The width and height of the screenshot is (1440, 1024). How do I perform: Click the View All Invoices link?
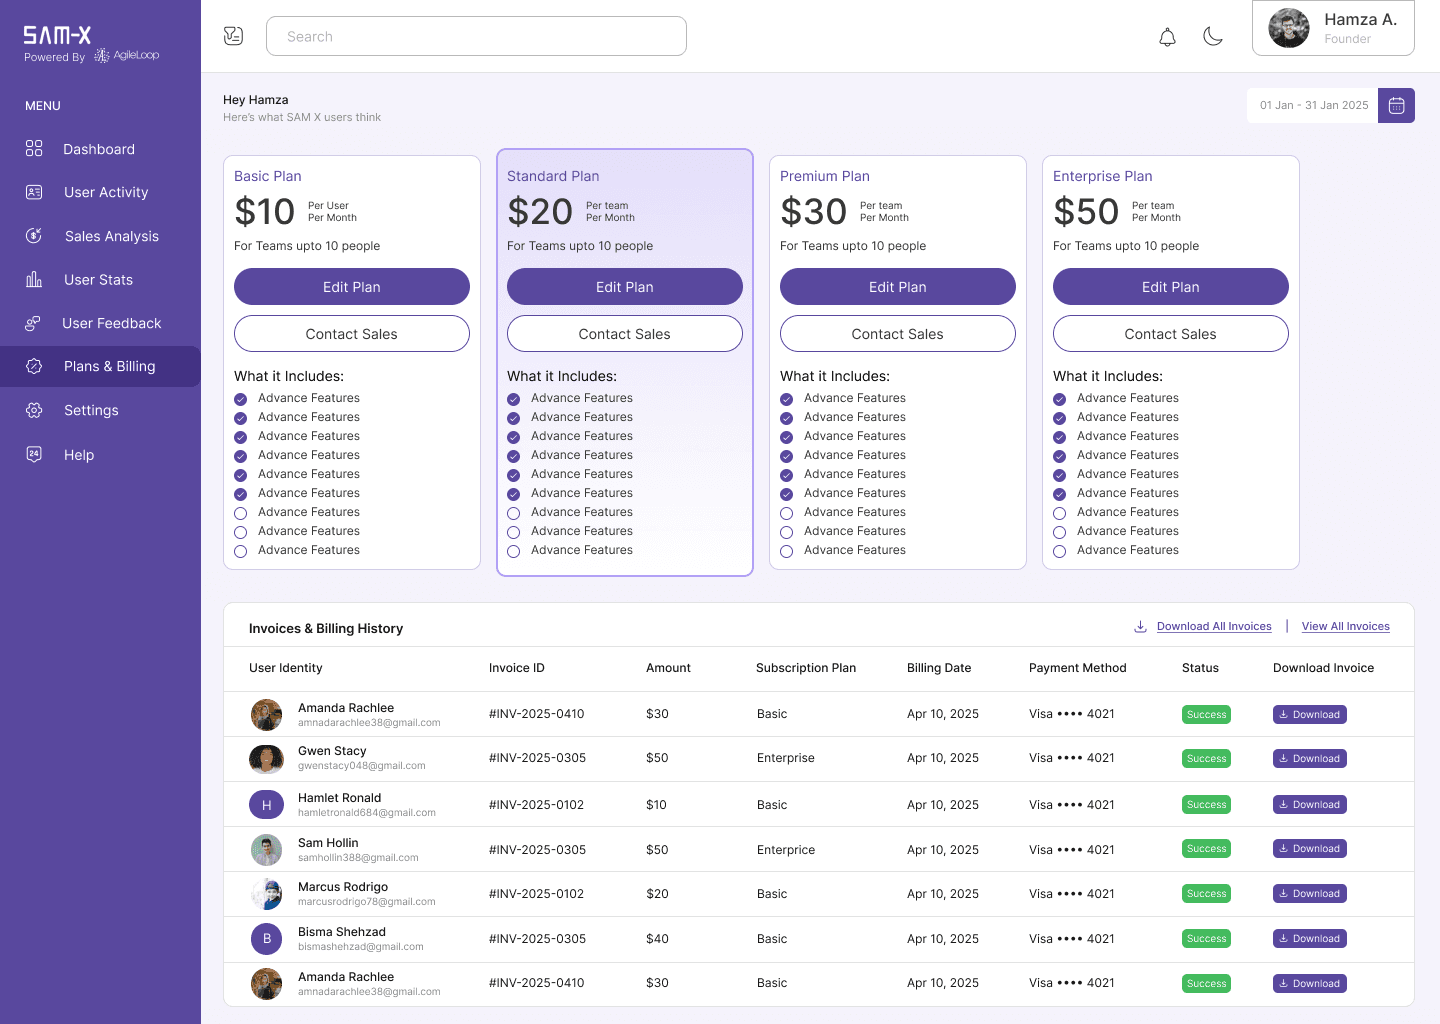tap(1346, 626)
